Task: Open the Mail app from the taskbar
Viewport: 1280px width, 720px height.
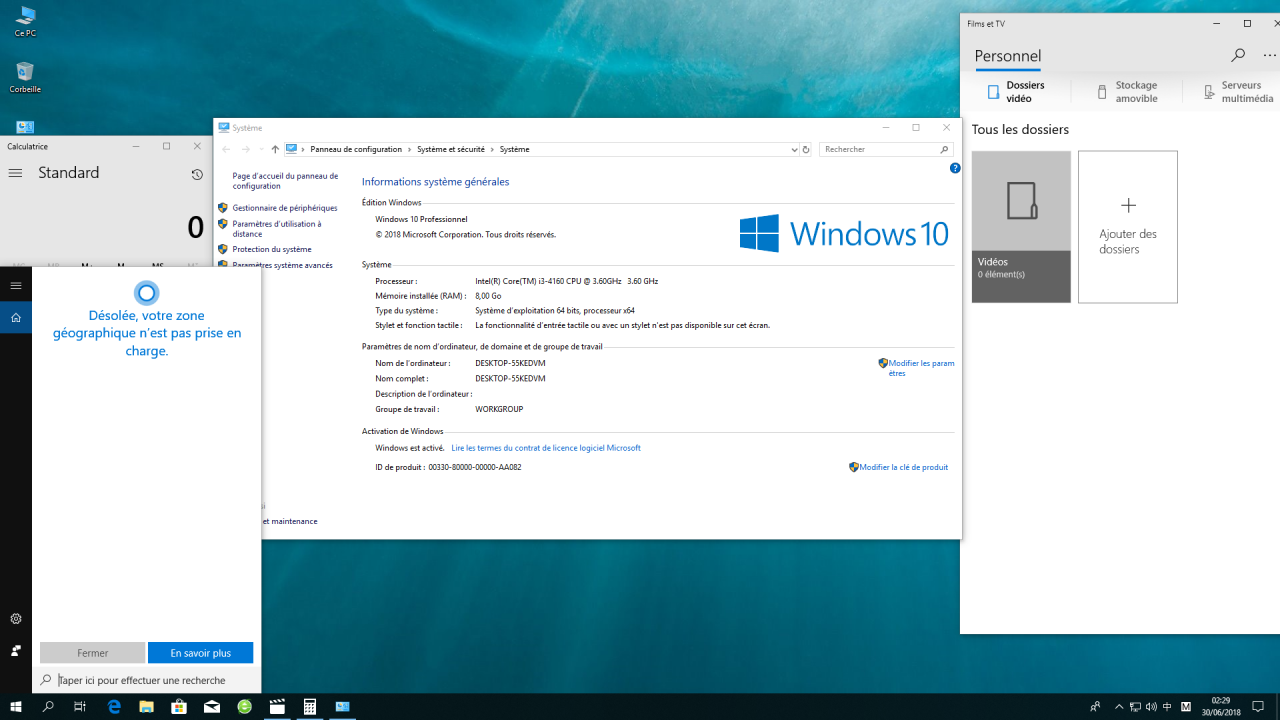Action: [x=212, y=706]
